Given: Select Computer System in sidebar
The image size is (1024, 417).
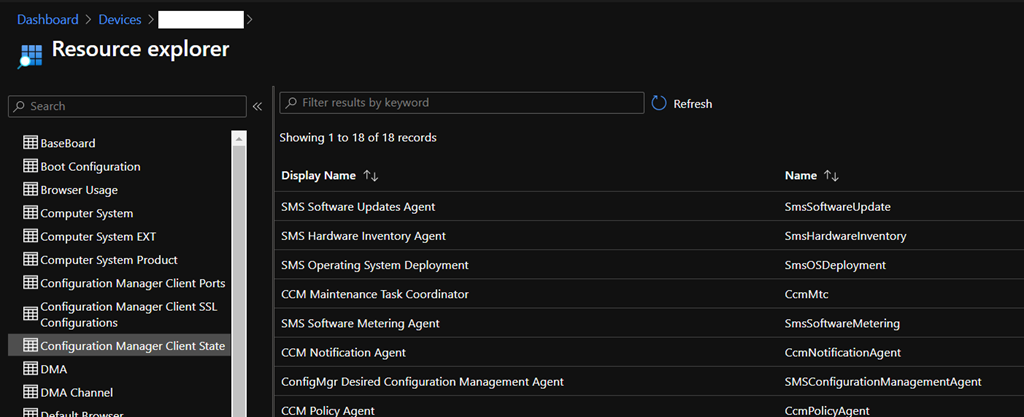Looking at the screenshot, I should point(86,213).
